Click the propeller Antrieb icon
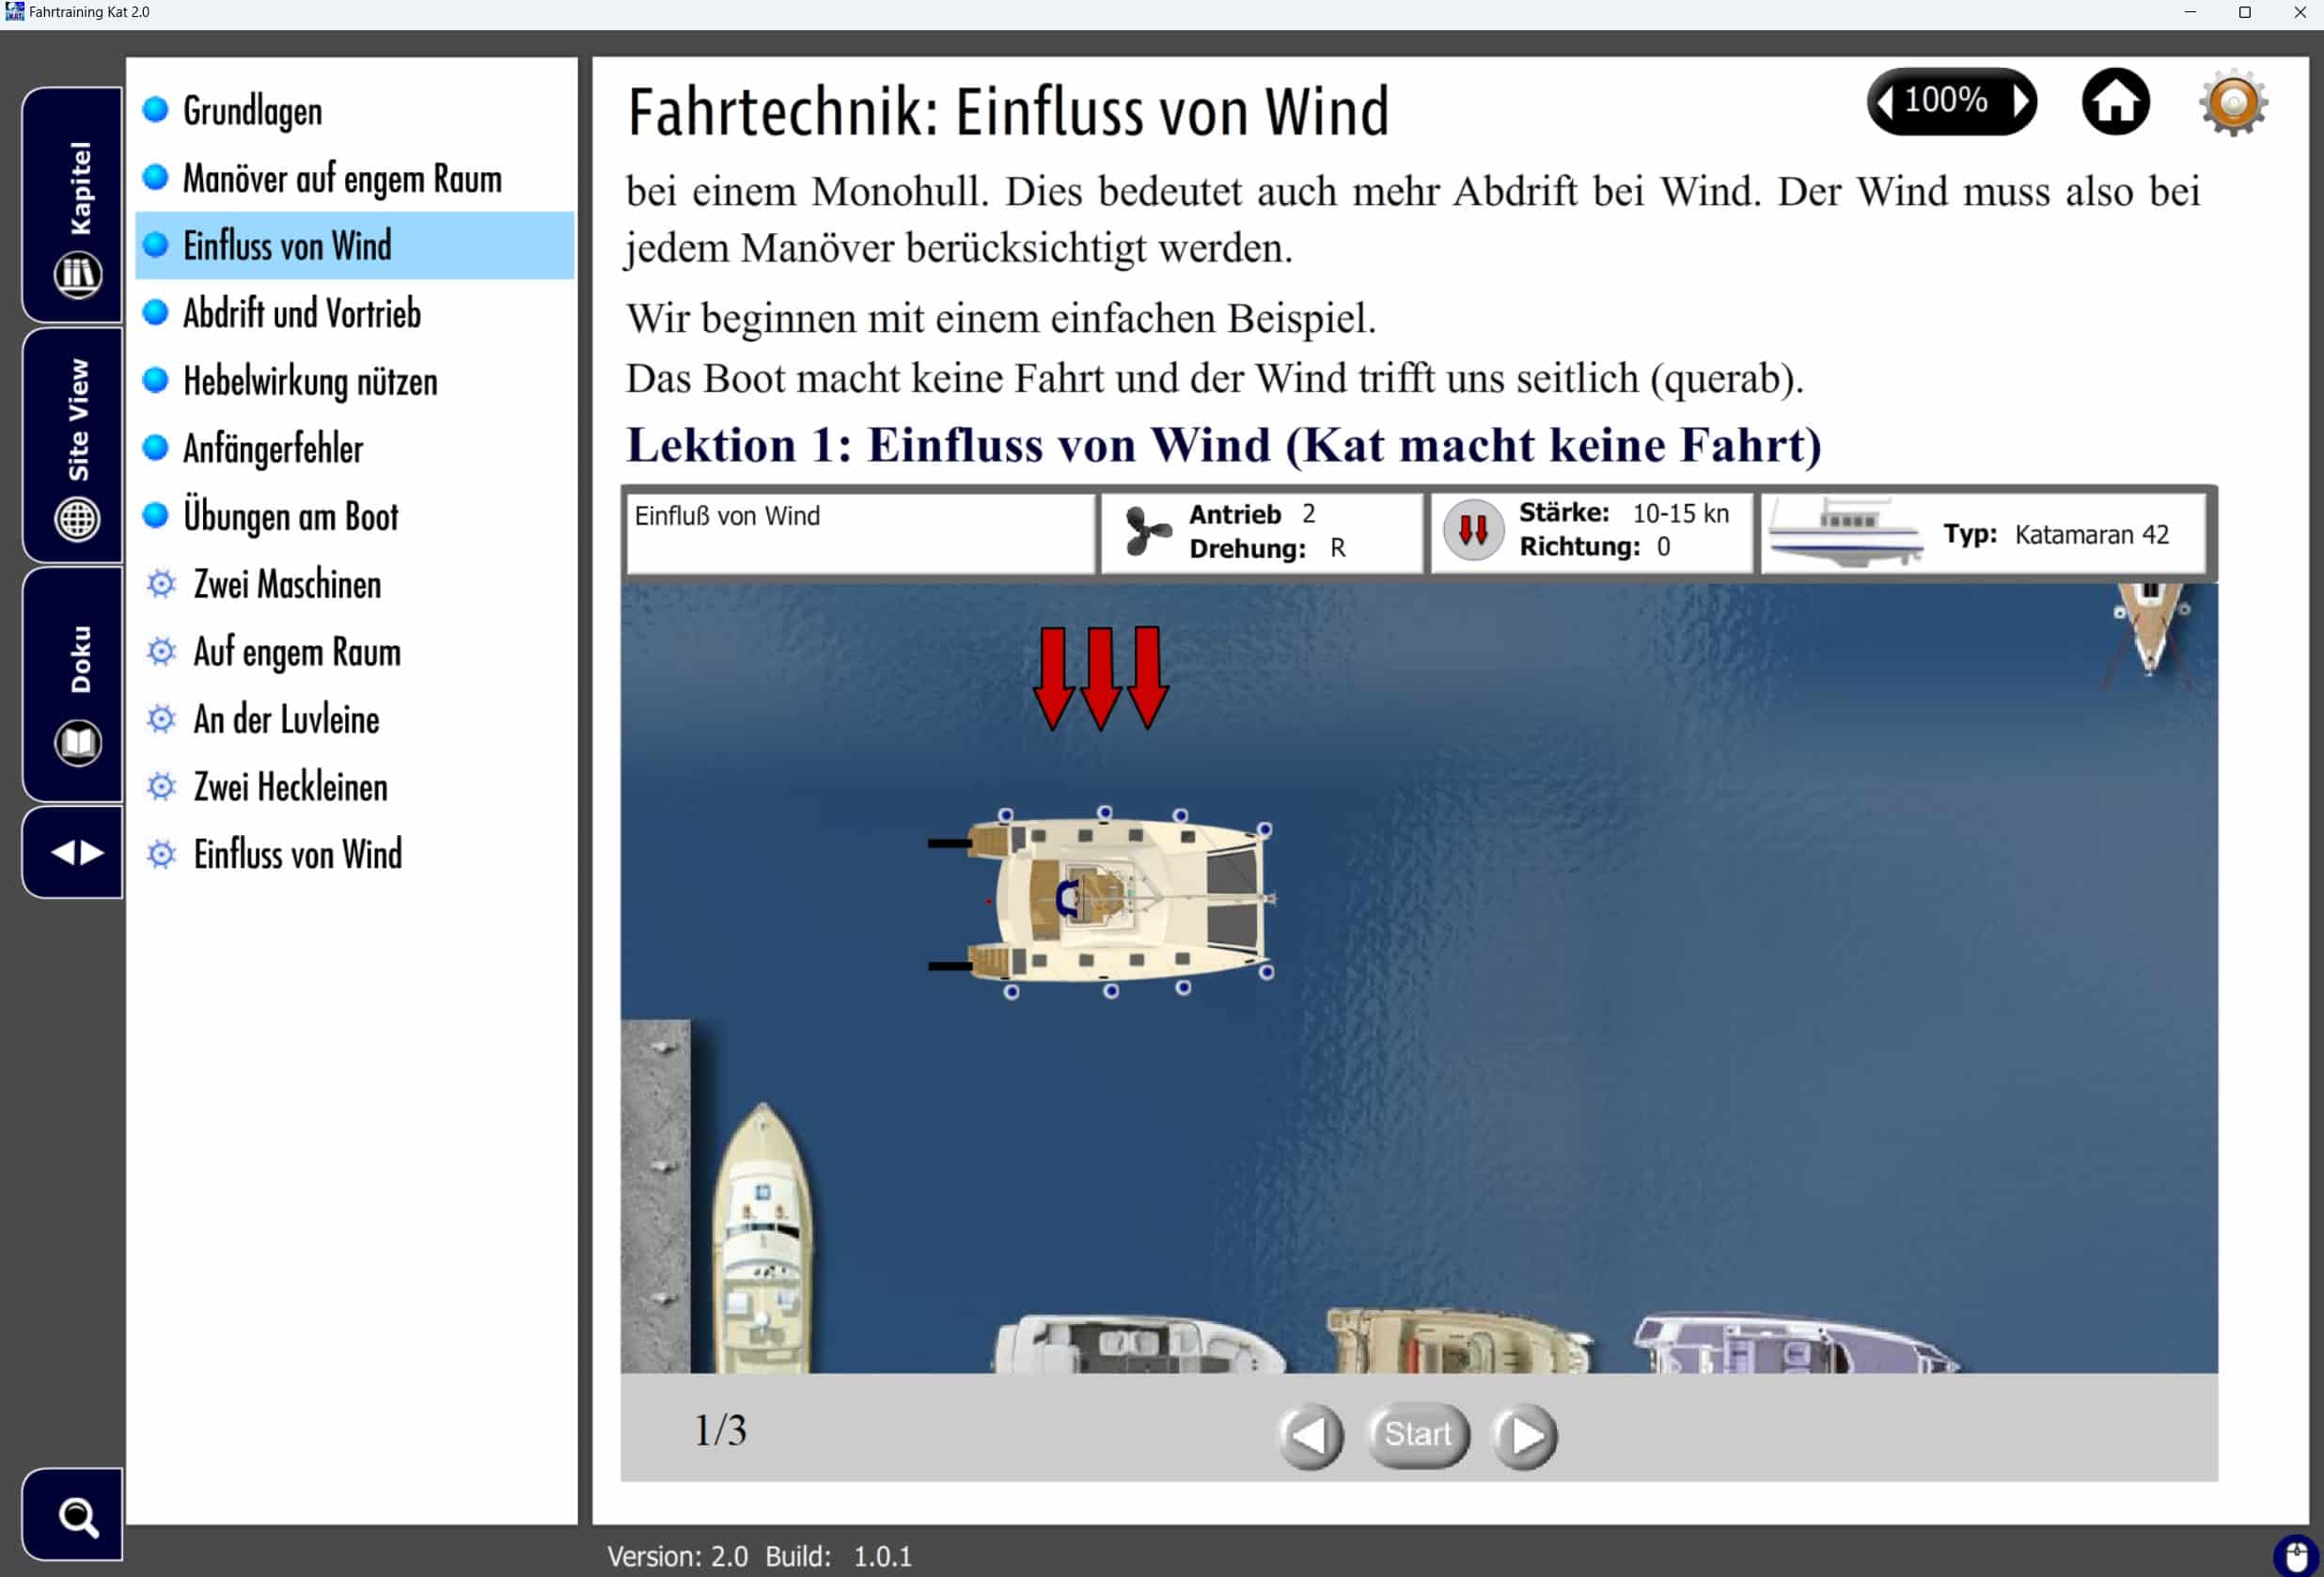This screenshot has height=1577, width=2324. (1146, 530)
